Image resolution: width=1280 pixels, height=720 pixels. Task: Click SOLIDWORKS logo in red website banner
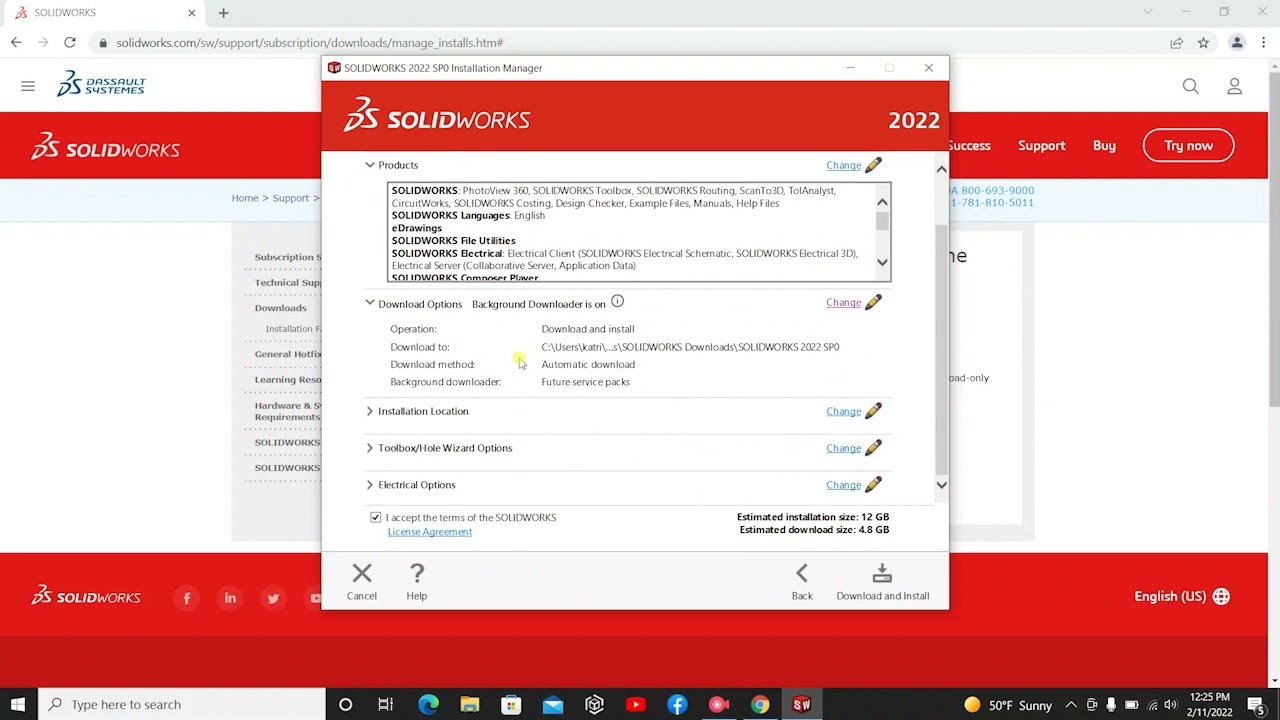pos(105,147)
